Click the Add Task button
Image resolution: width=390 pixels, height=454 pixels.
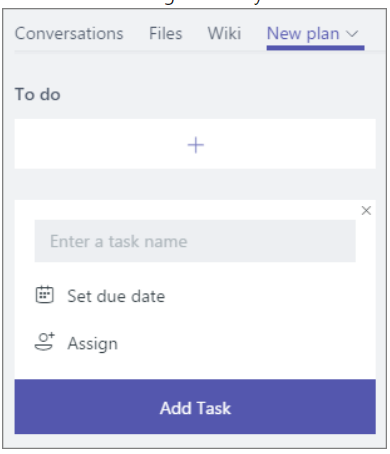pos(195,406)
